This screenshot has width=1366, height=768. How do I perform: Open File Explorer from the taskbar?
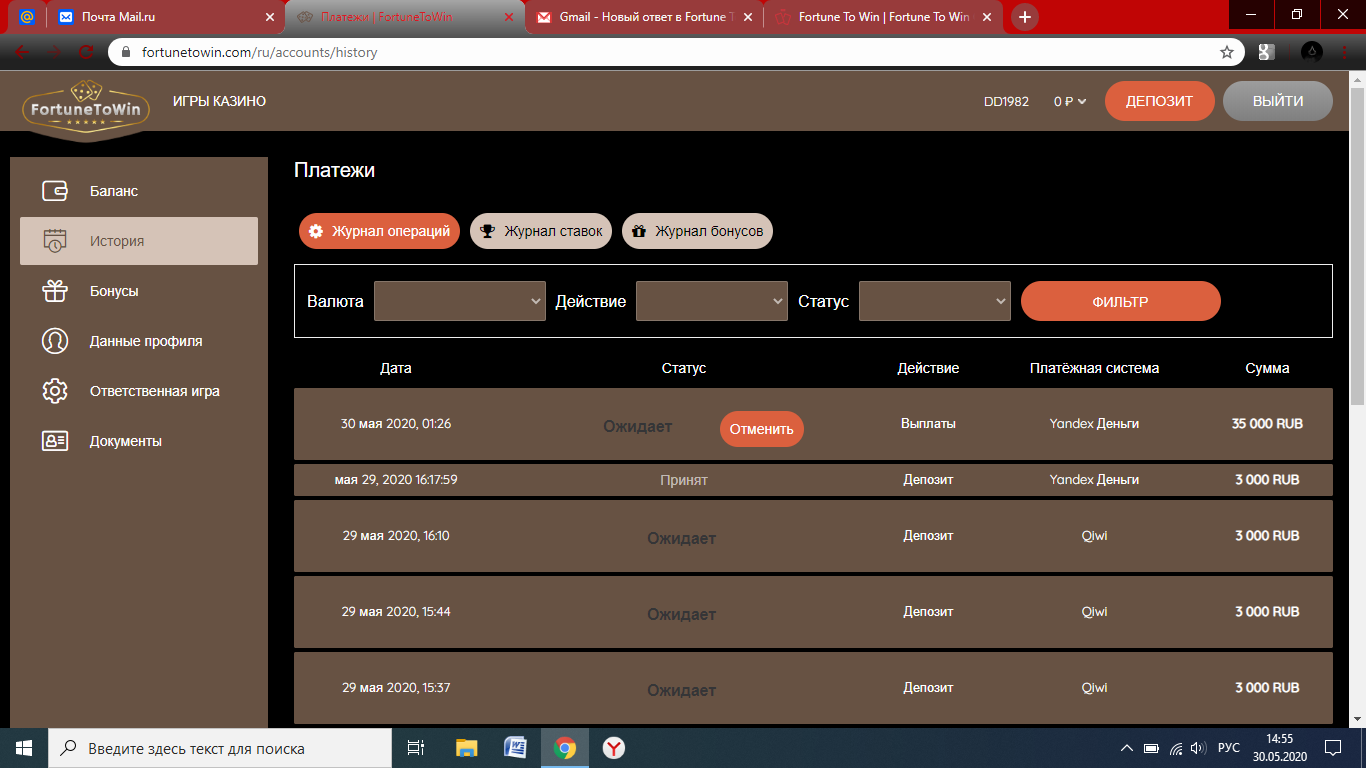466,748
